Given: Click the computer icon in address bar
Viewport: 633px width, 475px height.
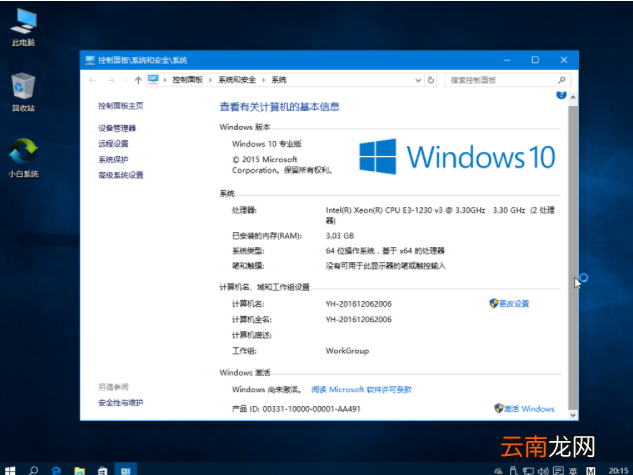Looking at the screenshot, I should [x=153, y=80].
